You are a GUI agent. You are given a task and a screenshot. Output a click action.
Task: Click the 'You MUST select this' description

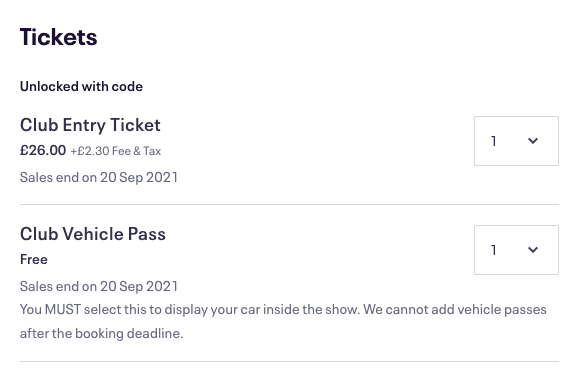tap(283, 321)
